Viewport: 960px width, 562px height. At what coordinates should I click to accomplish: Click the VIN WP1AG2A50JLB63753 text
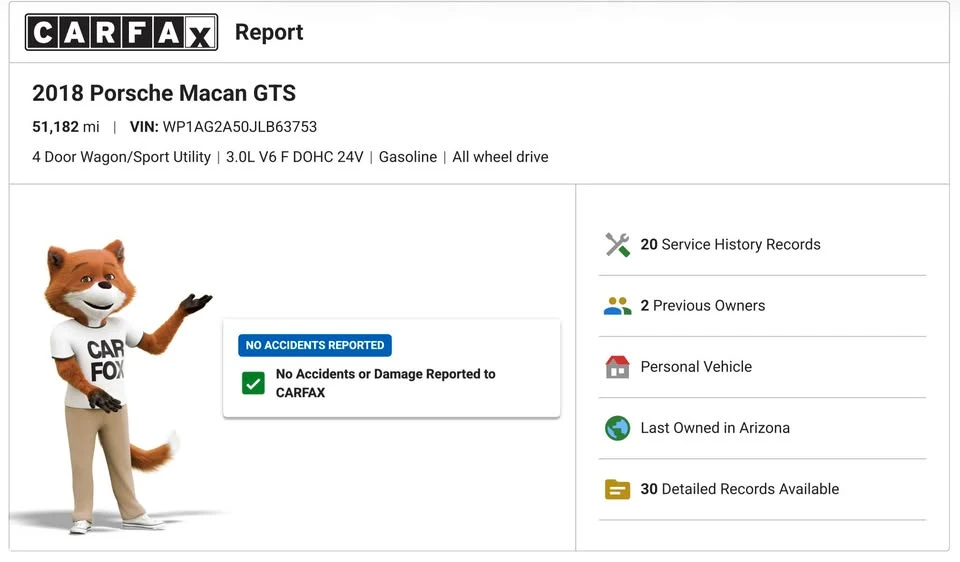[x=223, y=127]
